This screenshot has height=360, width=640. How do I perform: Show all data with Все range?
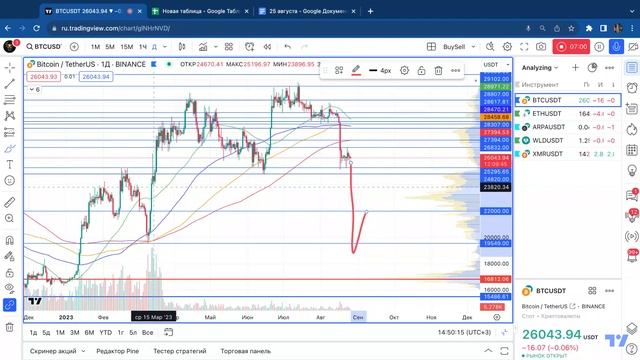coord(147,333)
